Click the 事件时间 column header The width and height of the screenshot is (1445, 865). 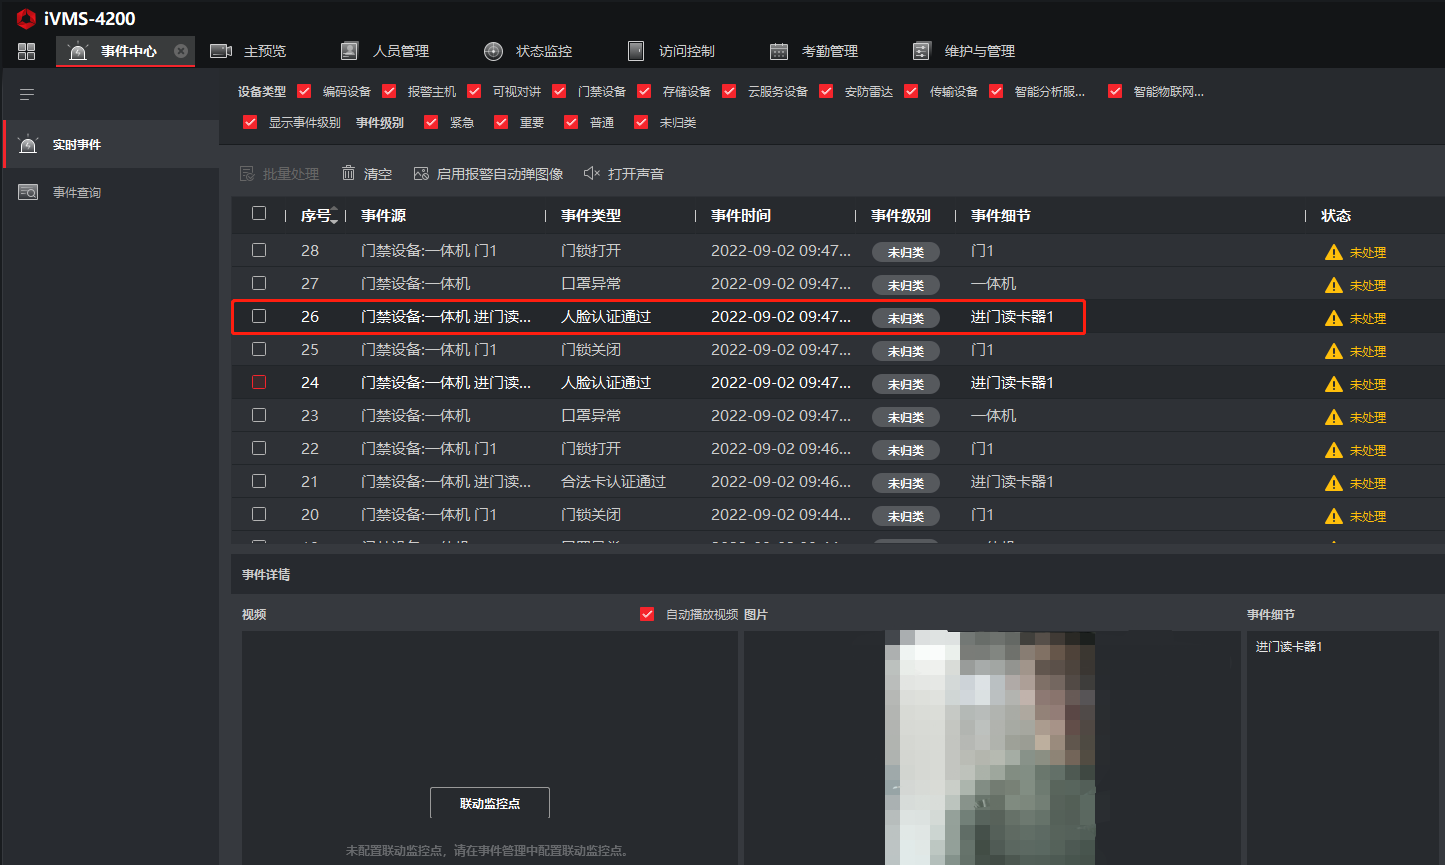click(741, 215)
